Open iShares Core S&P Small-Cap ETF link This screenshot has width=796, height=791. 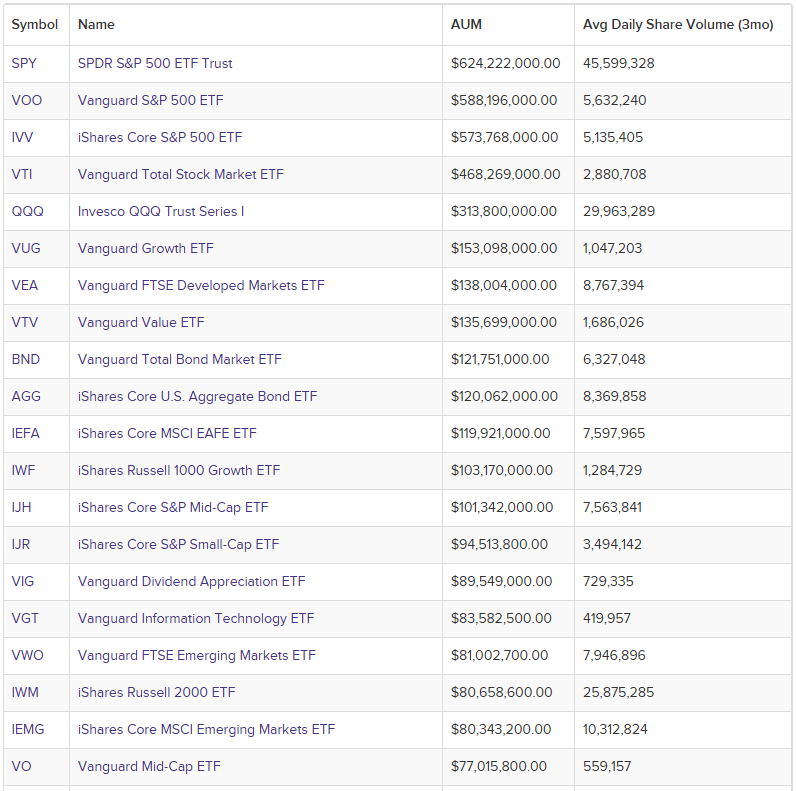[x=179, y=545]
